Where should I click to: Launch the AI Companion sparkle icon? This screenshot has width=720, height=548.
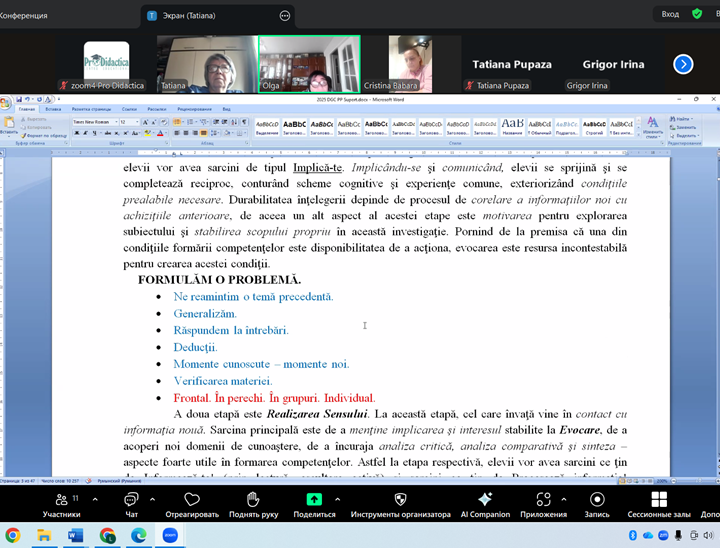[485, 503]
